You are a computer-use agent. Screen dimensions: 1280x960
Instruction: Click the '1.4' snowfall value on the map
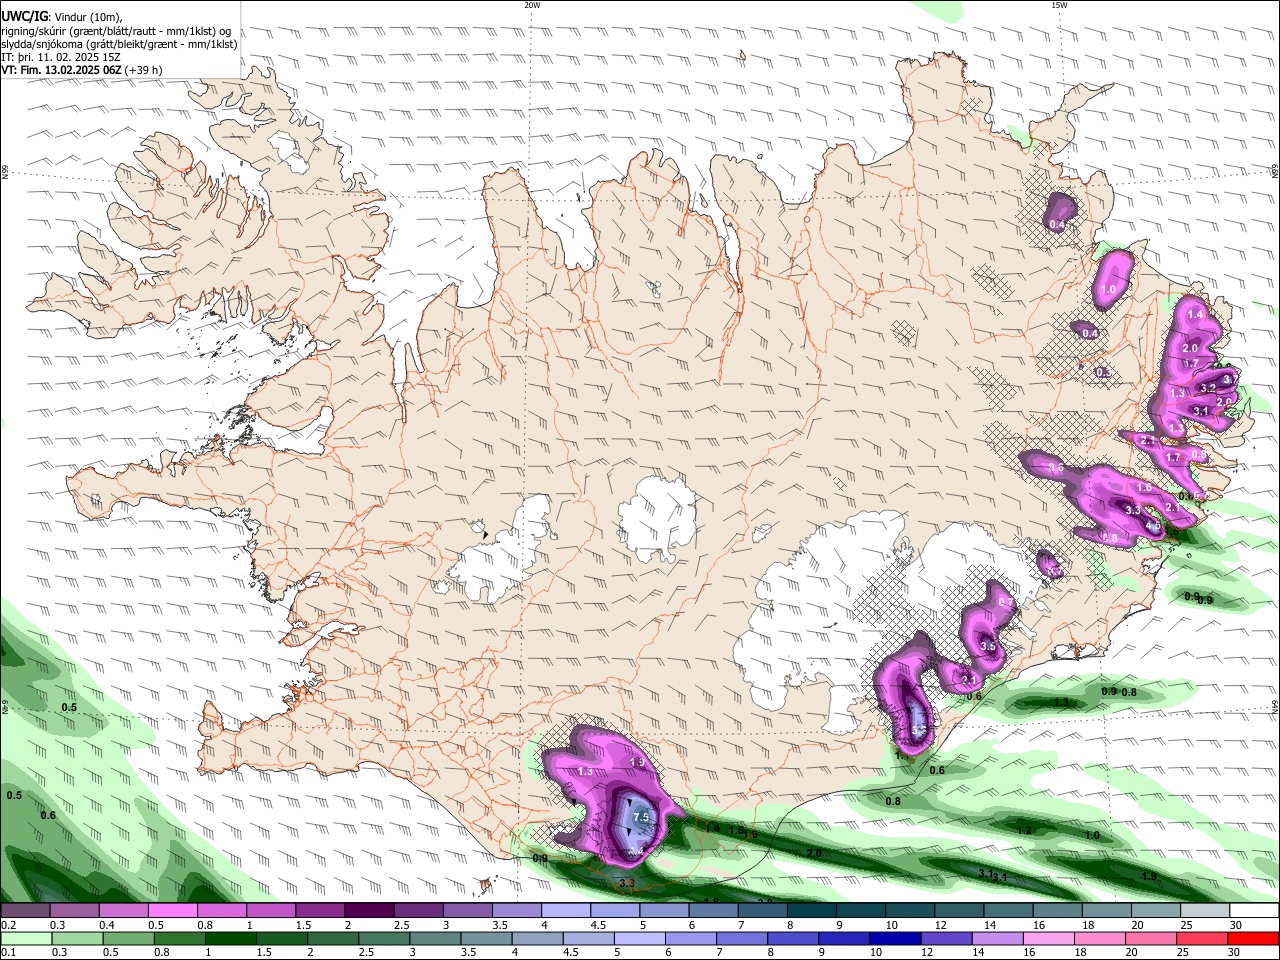point(1194,314)
